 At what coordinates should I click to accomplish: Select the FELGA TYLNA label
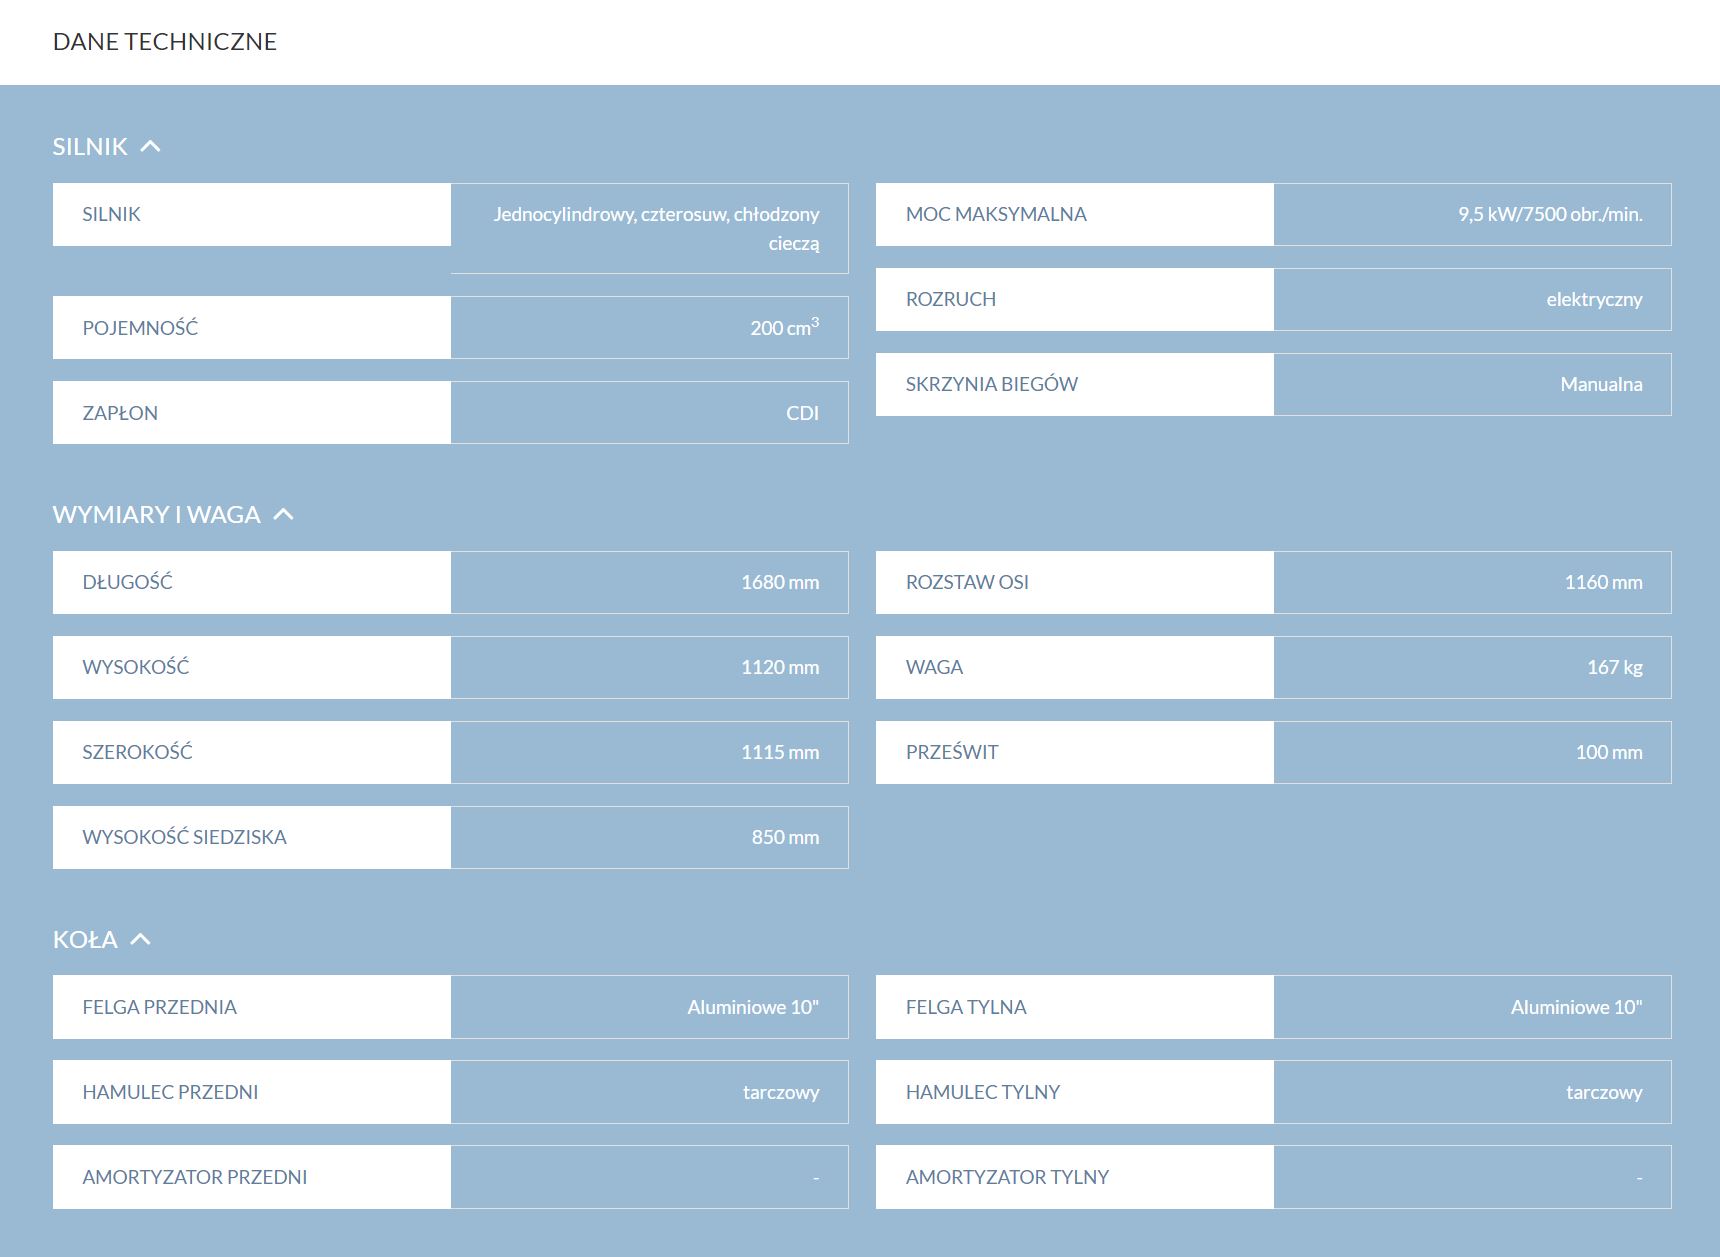(1075, 1007)
